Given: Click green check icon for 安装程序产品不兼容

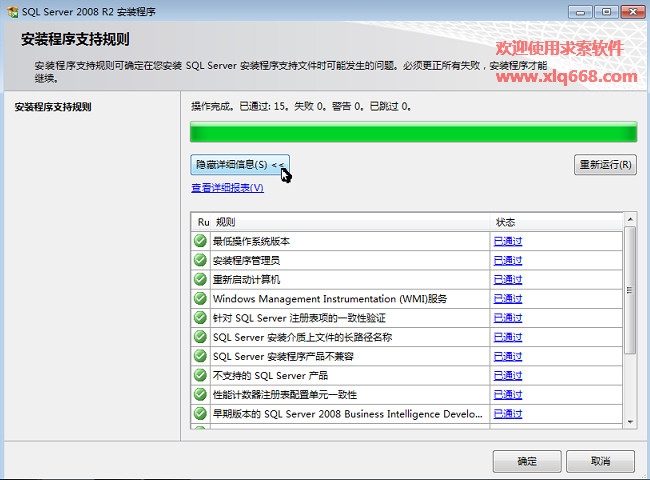Looking at the screenshot, I should (200, 356).
